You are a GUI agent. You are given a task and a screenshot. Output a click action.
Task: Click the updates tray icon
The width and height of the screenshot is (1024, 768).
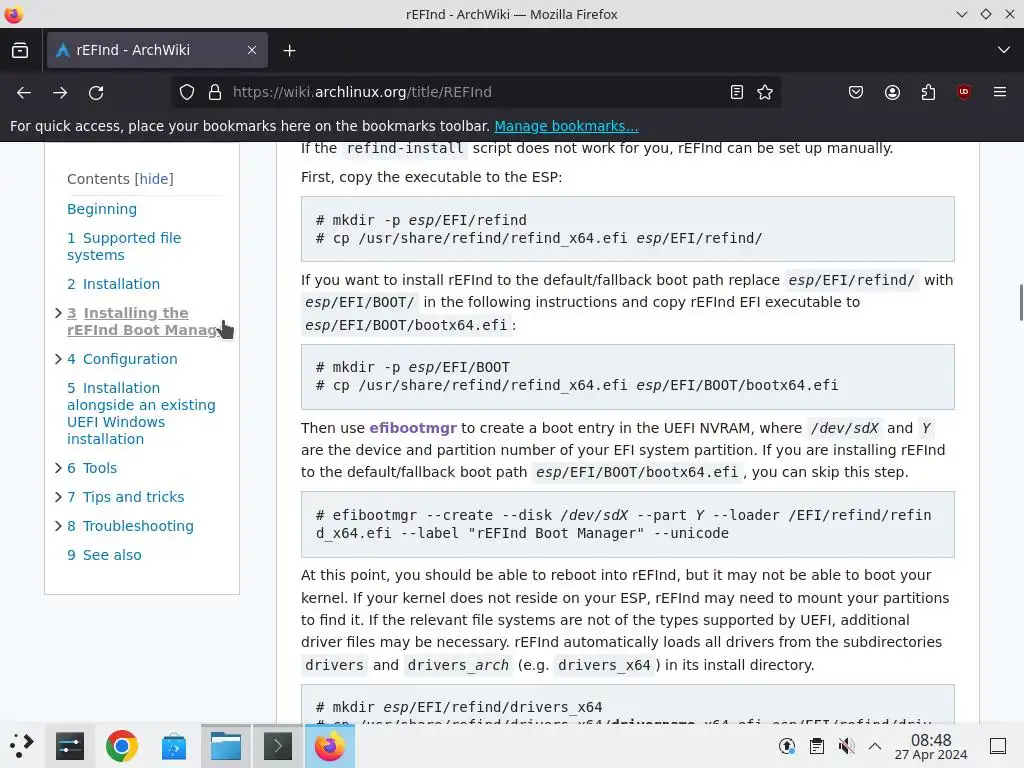pyautogui.click(x=787, y=746)
